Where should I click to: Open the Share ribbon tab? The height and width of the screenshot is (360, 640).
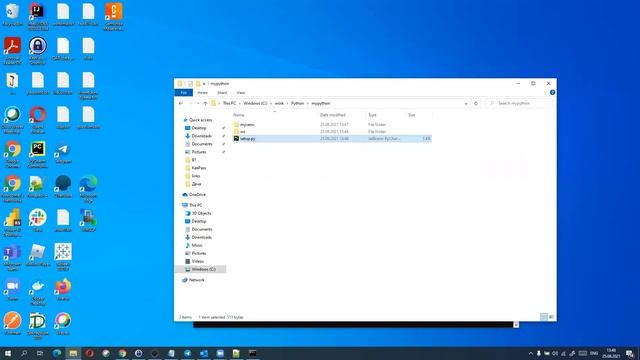pos(222,93)
